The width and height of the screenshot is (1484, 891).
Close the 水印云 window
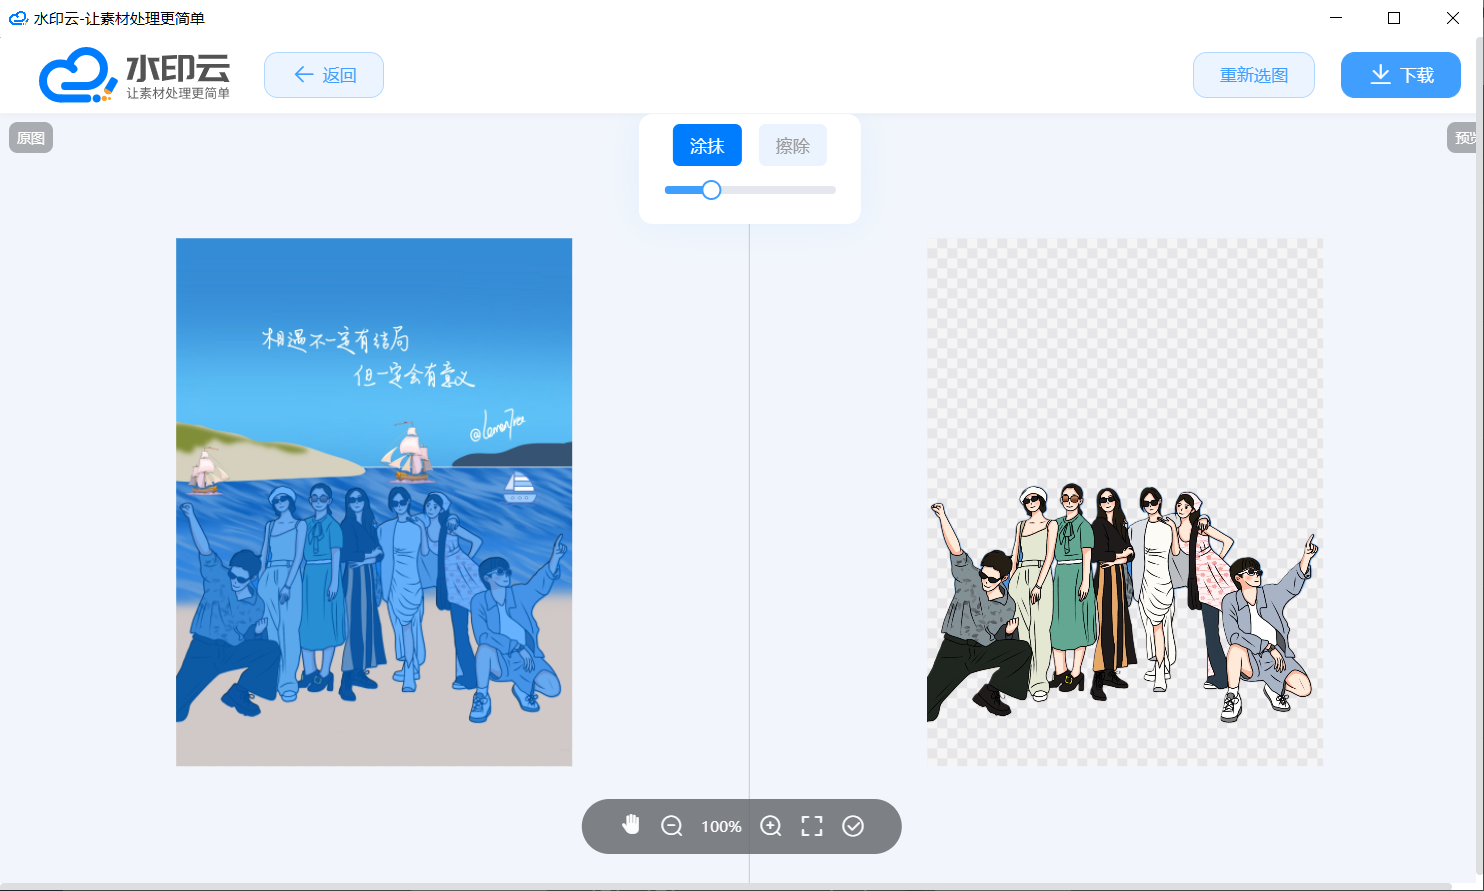coord(1453,18)
